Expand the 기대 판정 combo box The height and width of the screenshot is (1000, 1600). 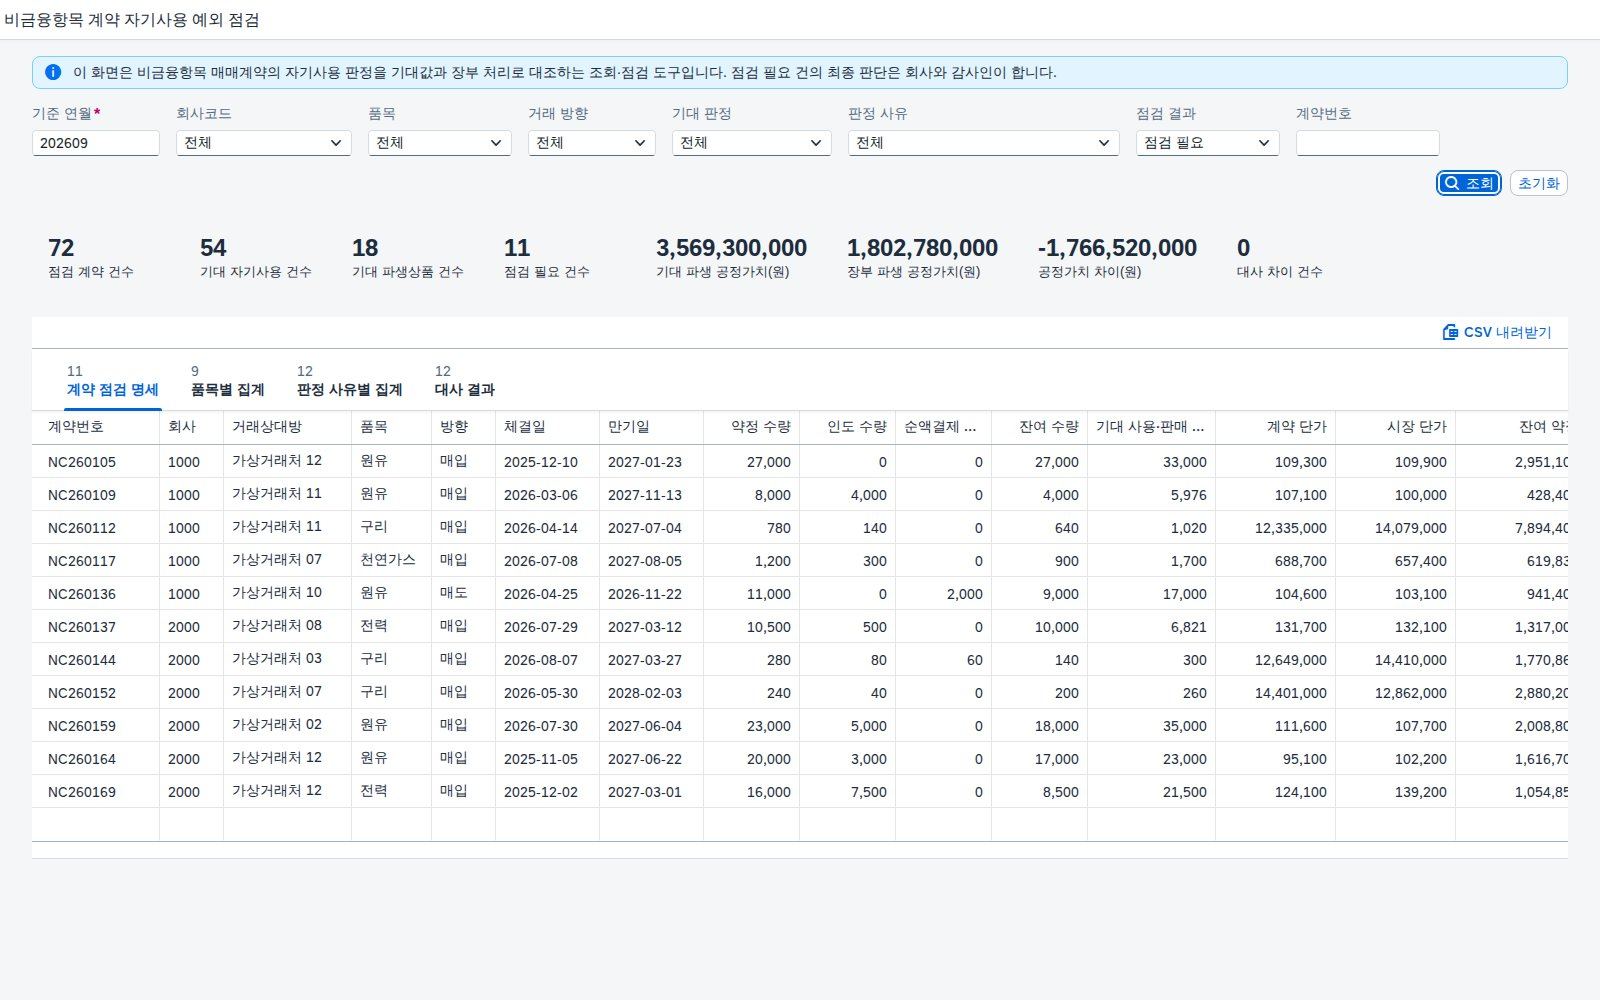point(752,143)
